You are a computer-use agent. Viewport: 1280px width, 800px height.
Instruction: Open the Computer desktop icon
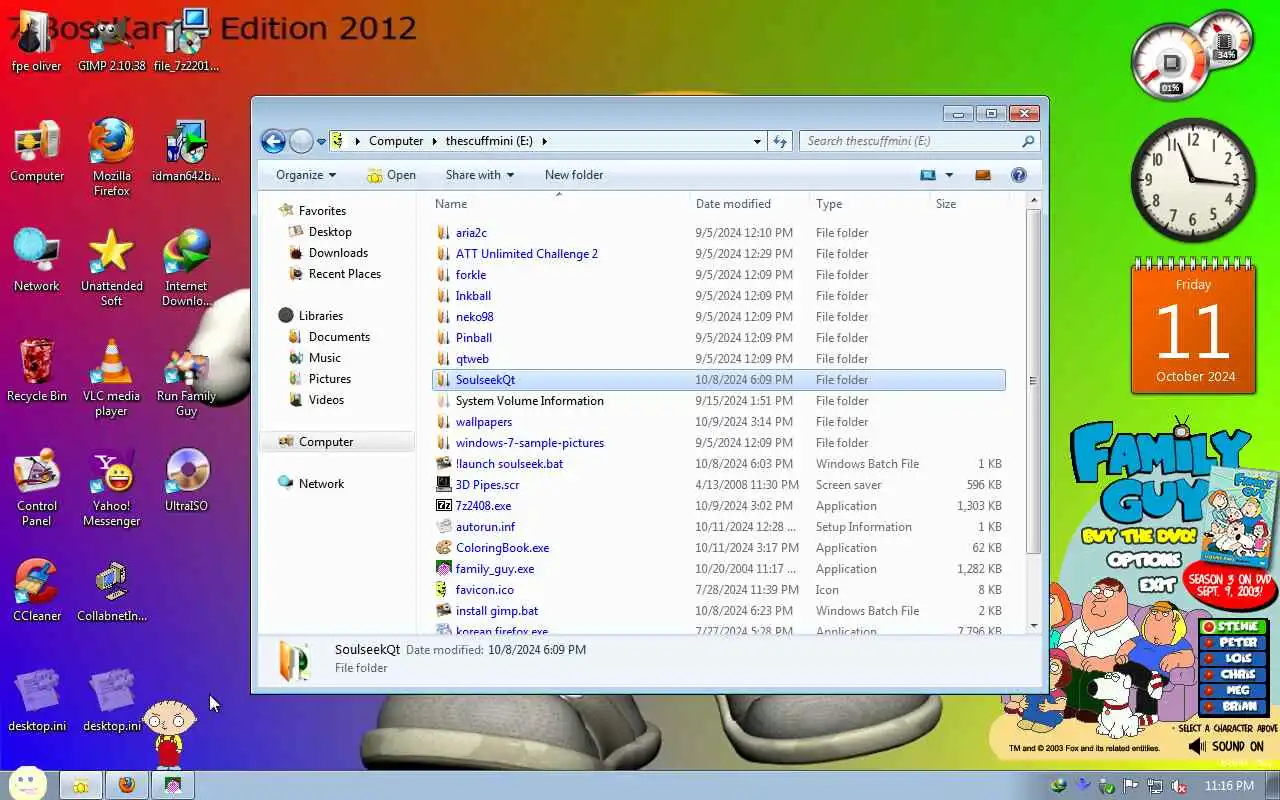click(x=37, y=150)
